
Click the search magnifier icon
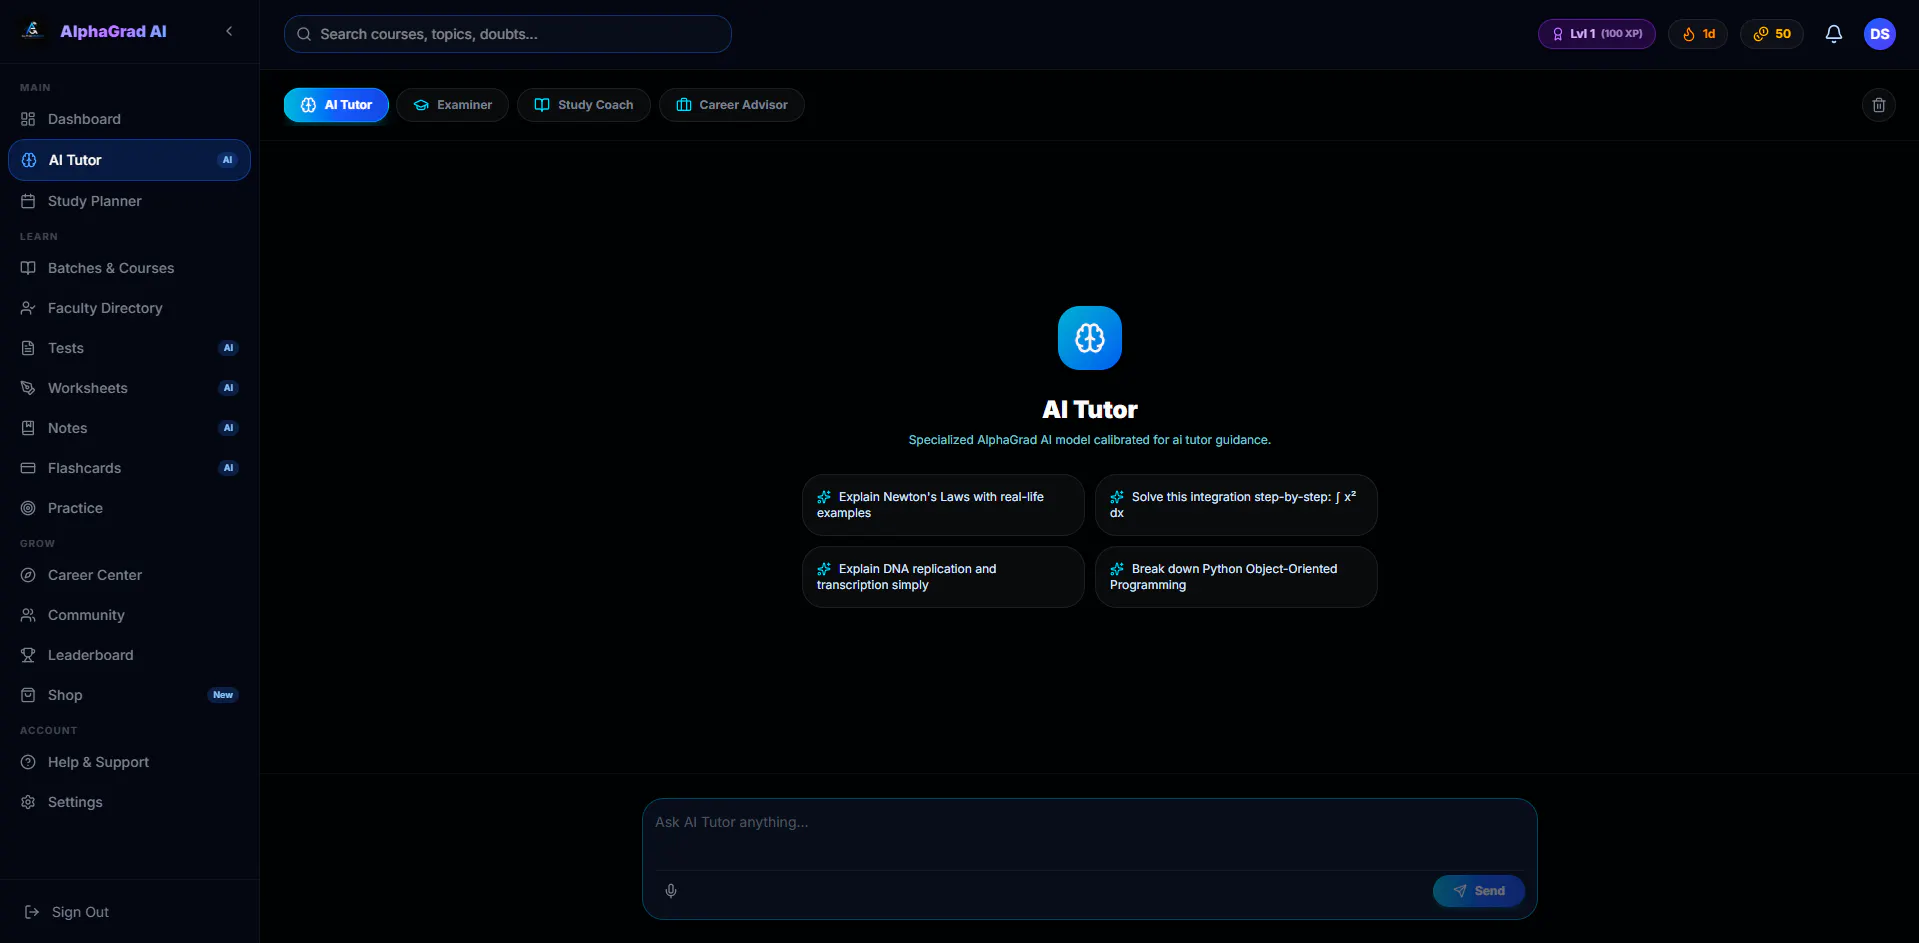point(304,34)
